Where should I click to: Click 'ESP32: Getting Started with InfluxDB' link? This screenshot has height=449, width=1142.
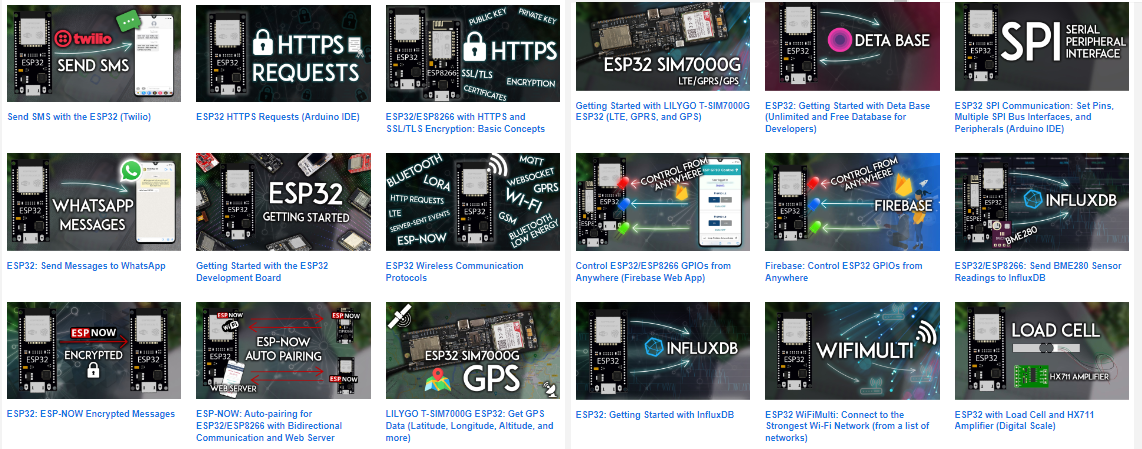[654, 415]
